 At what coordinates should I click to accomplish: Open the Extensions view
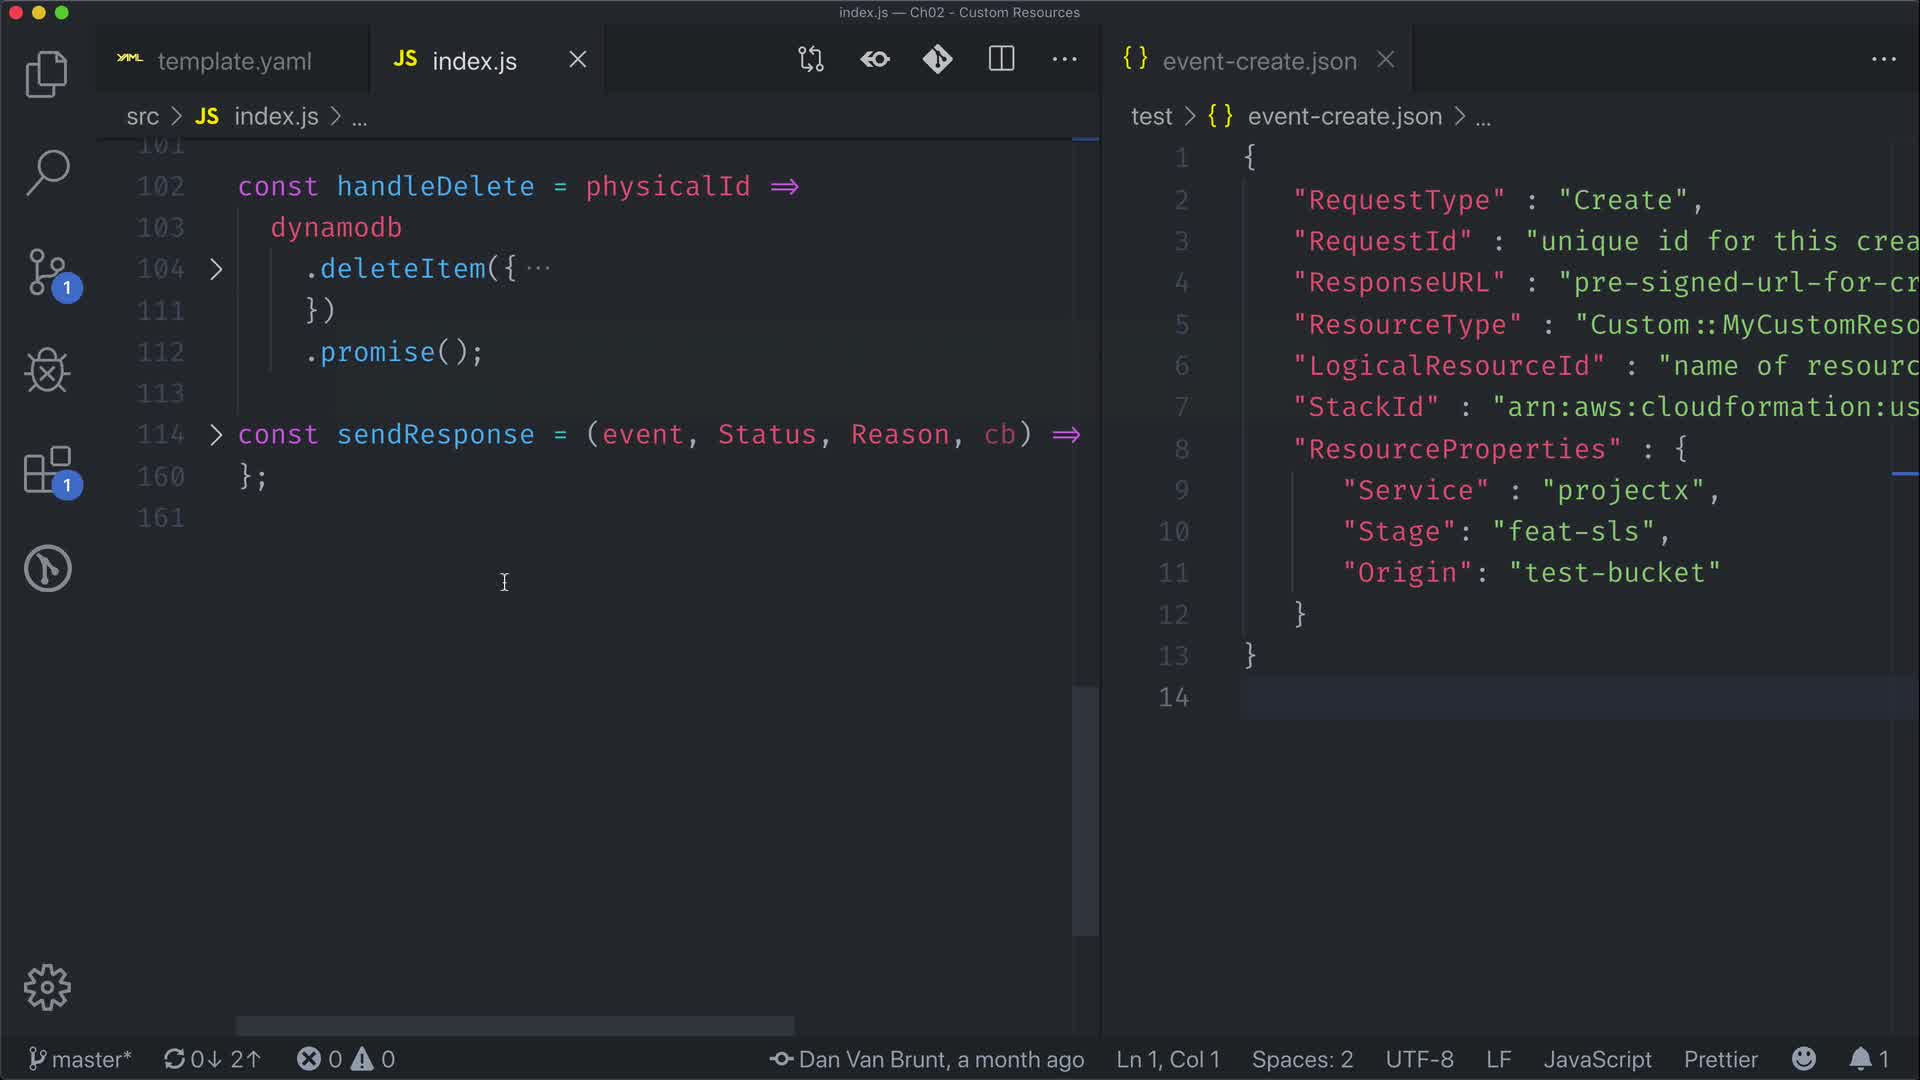coord(48,470)
